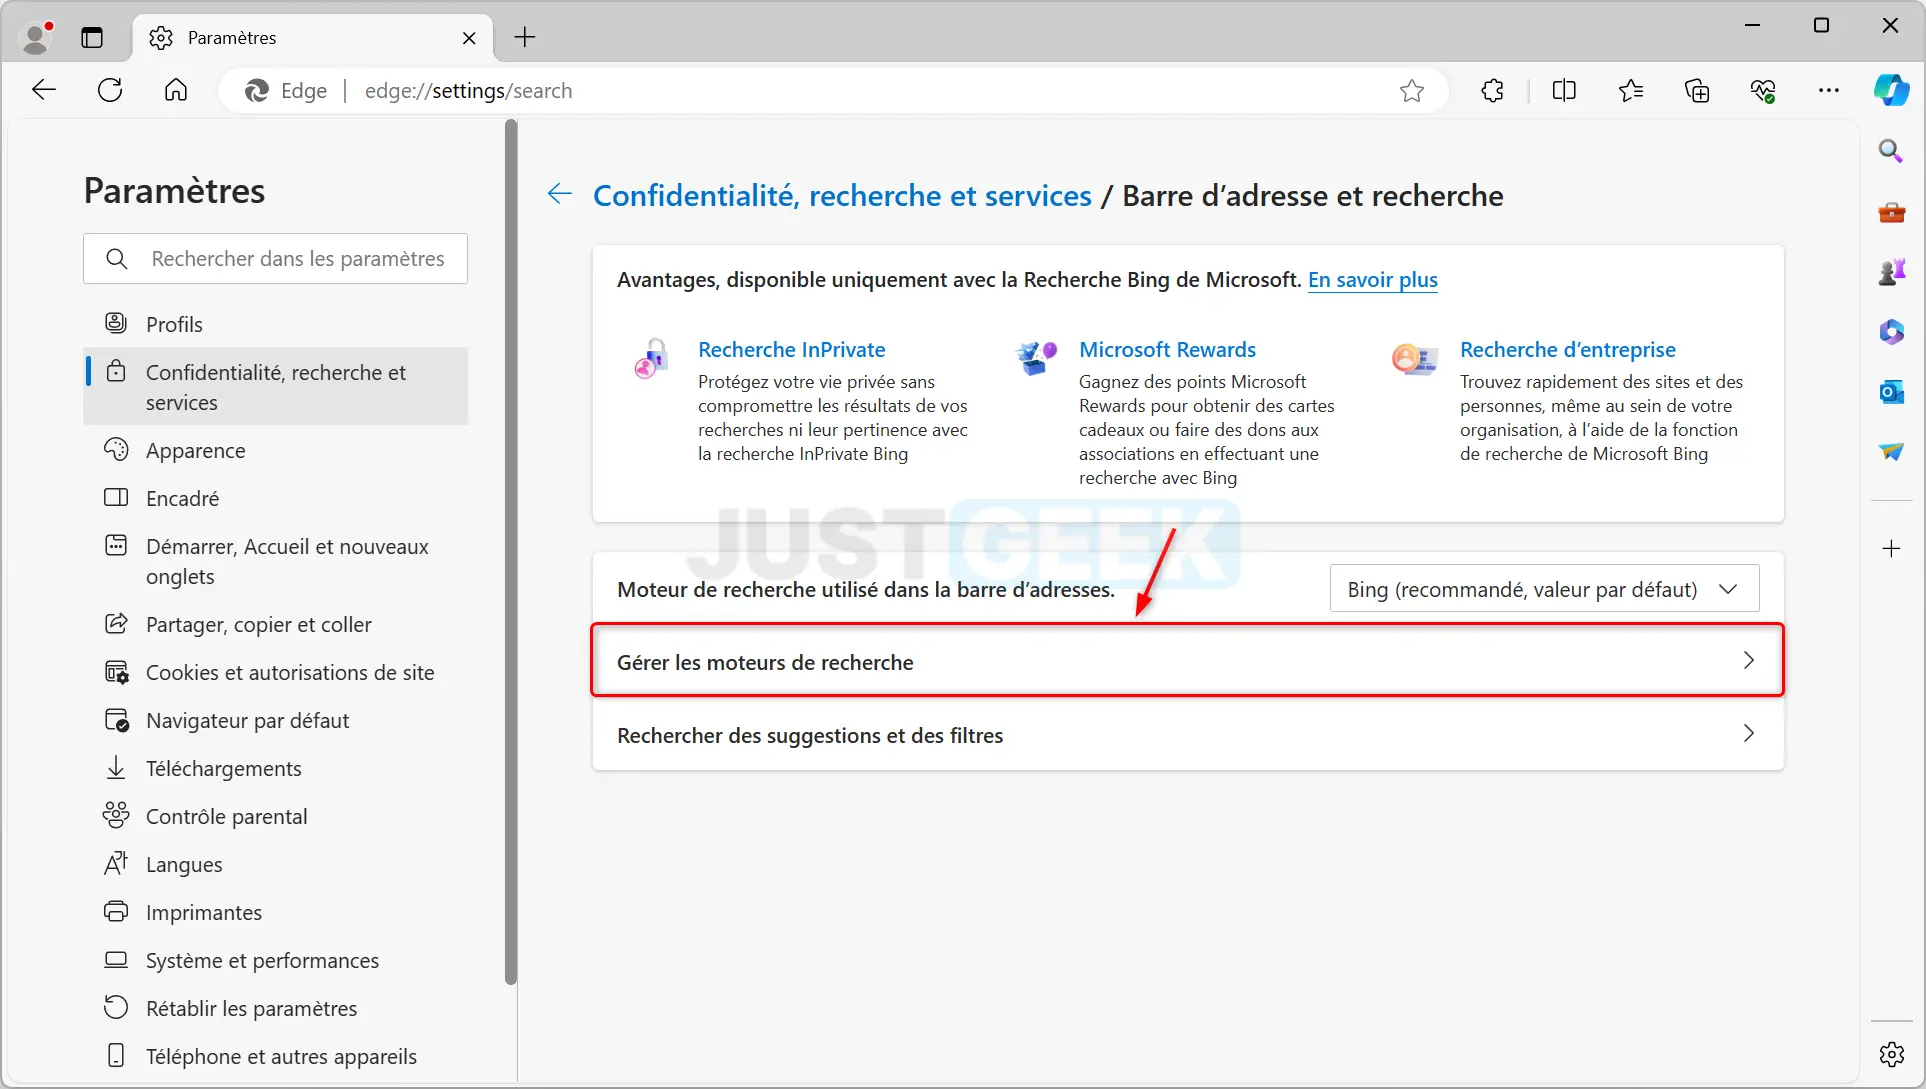Close the Paramètres tab
1926x1089 pixels.
click(x=469, y=38)
